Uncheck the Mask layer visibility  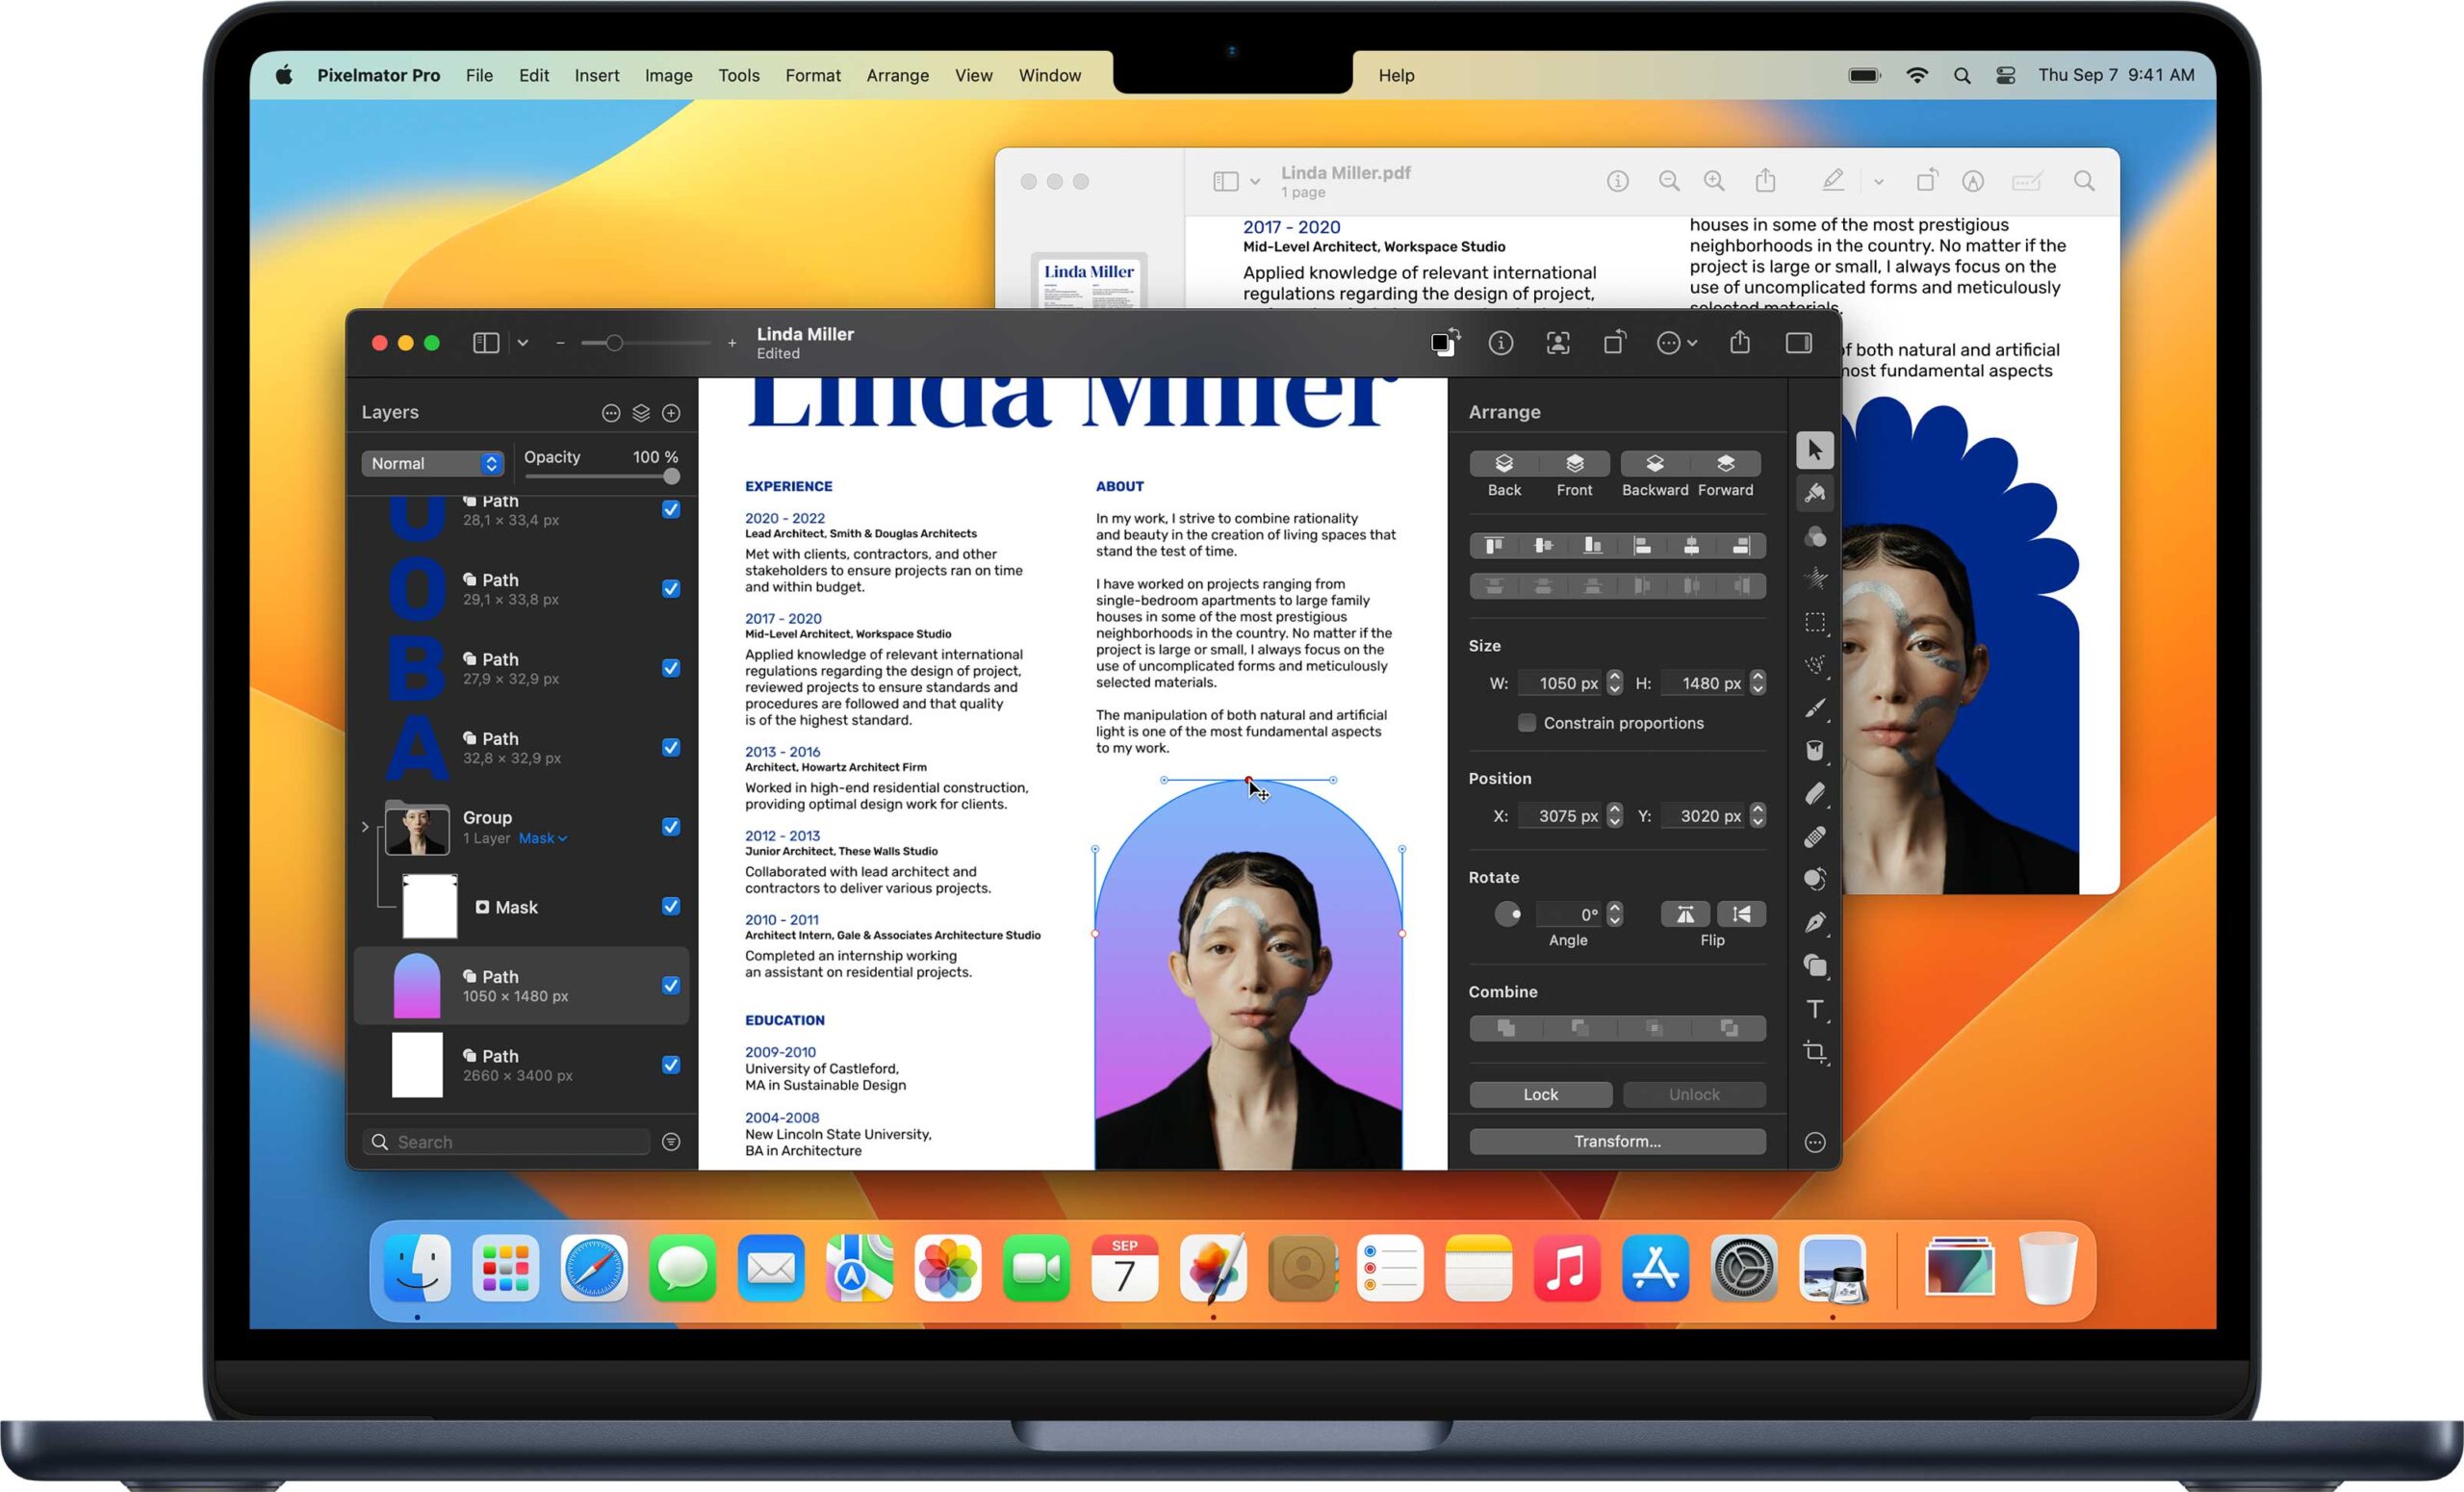coord(671,906)
